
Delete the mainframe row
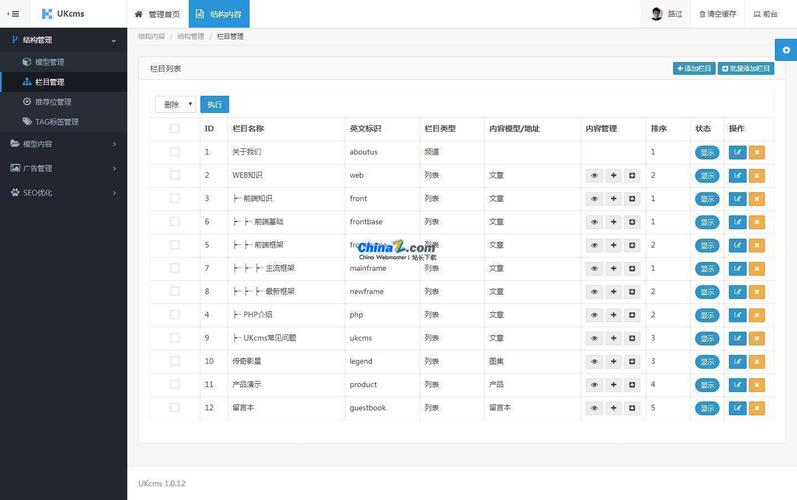[x=756, y=268]
